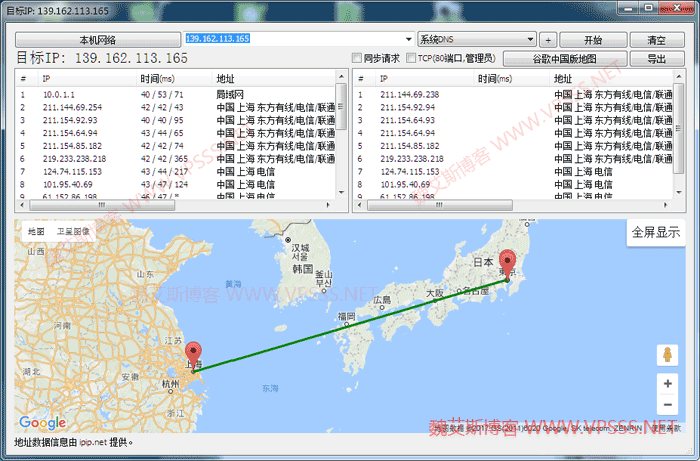
Task: Start the trace with 开始 button
Action: pyautogui.click(x=593, y=40)
